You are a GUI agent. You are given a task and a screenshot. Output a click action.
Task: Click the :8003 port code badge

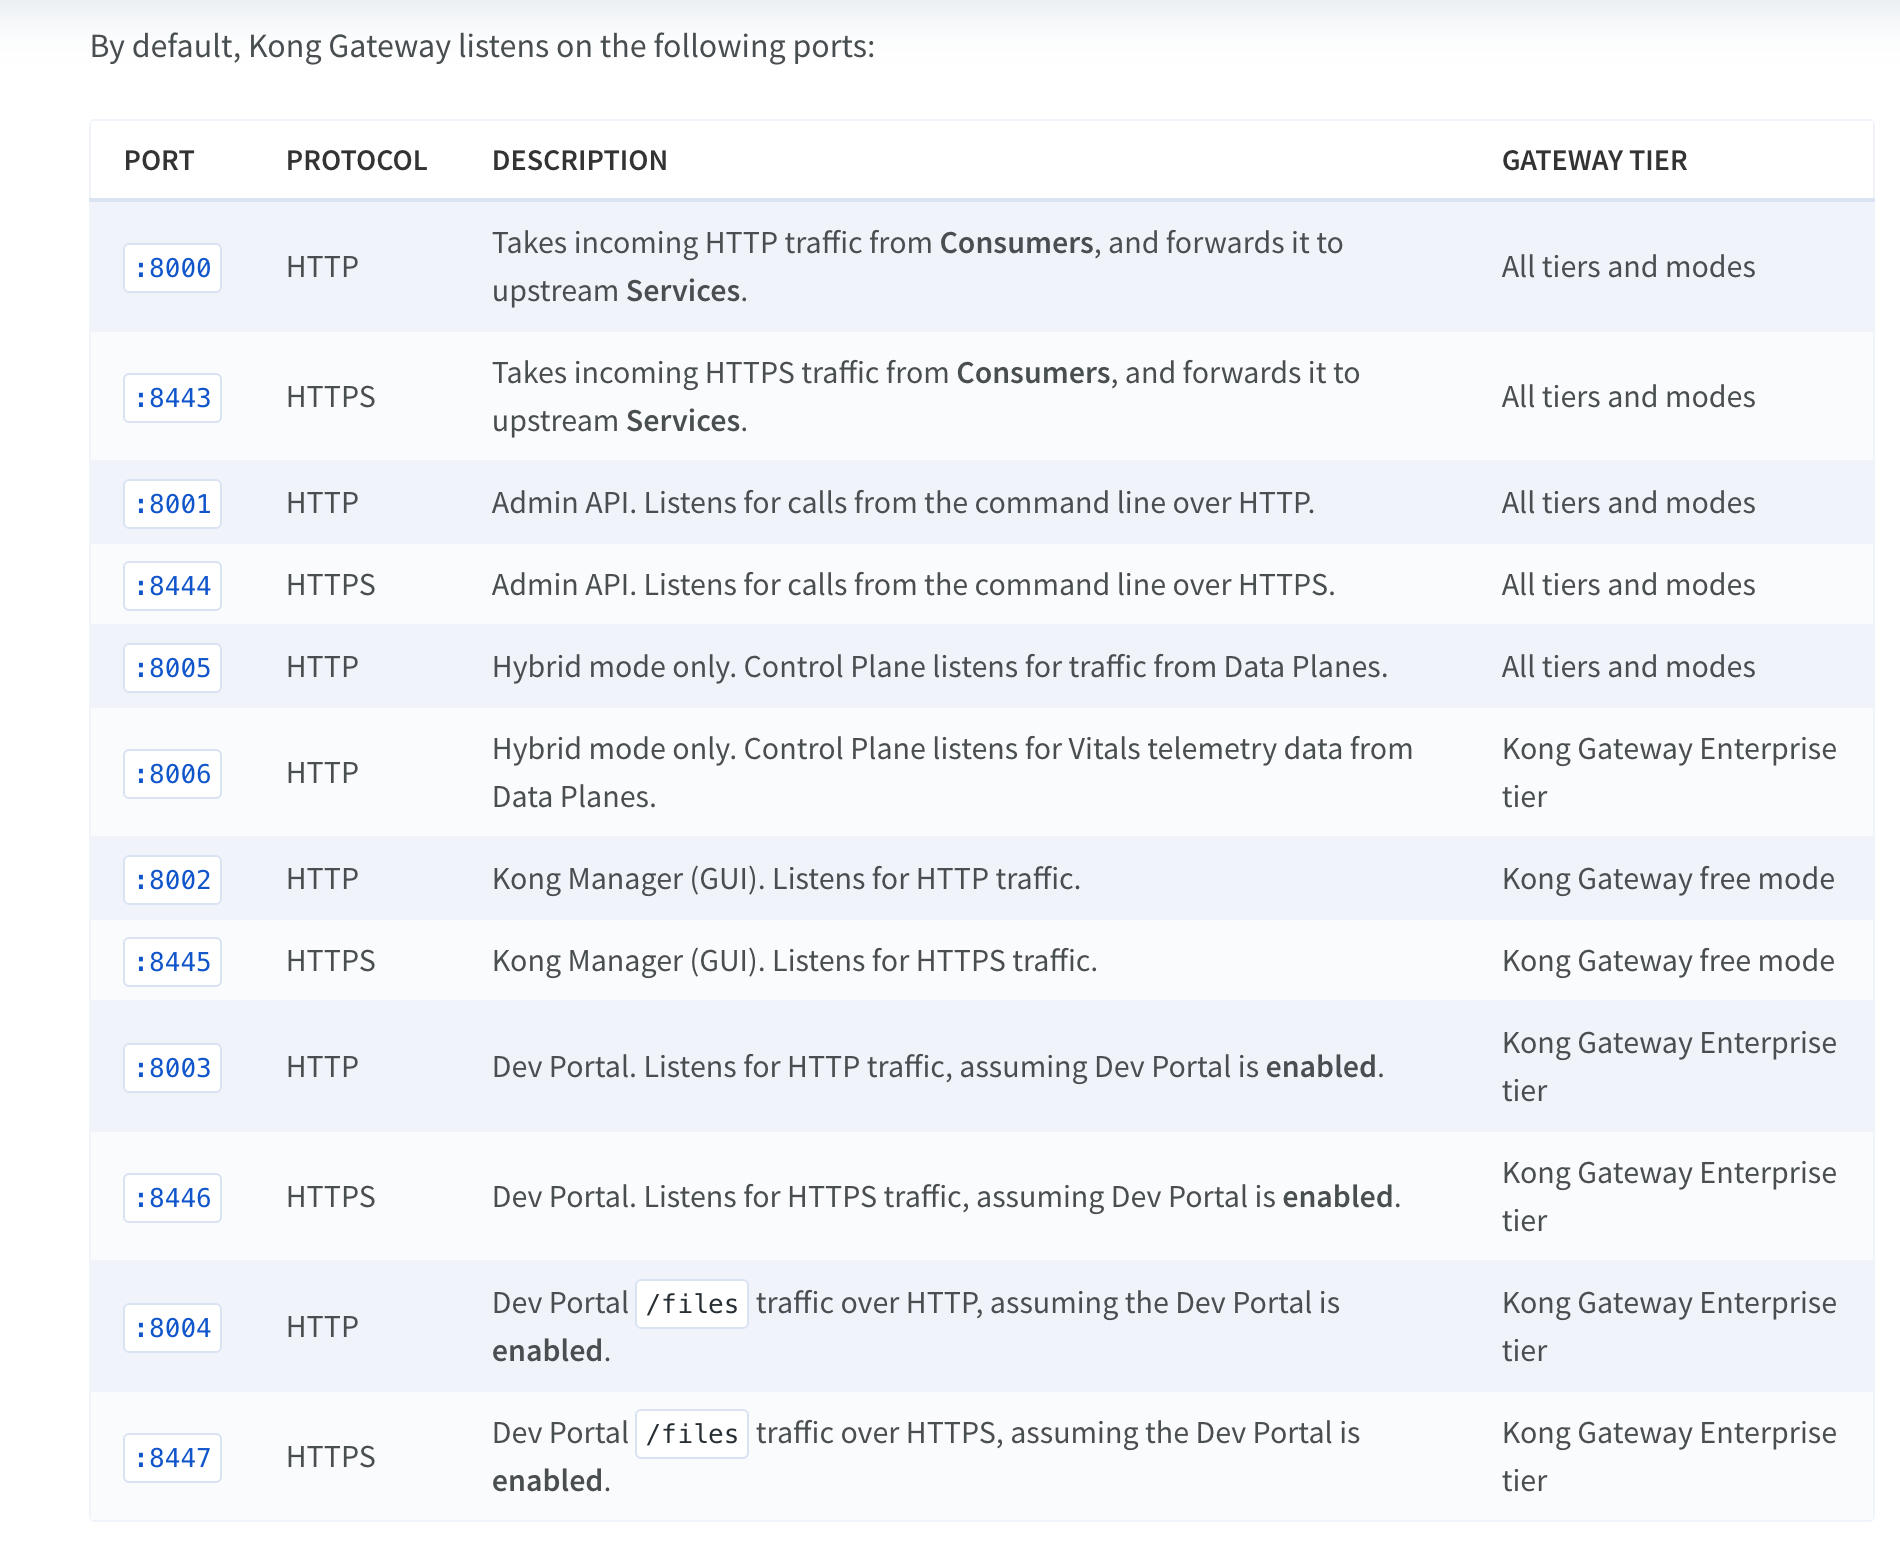tap(172, 1068)
